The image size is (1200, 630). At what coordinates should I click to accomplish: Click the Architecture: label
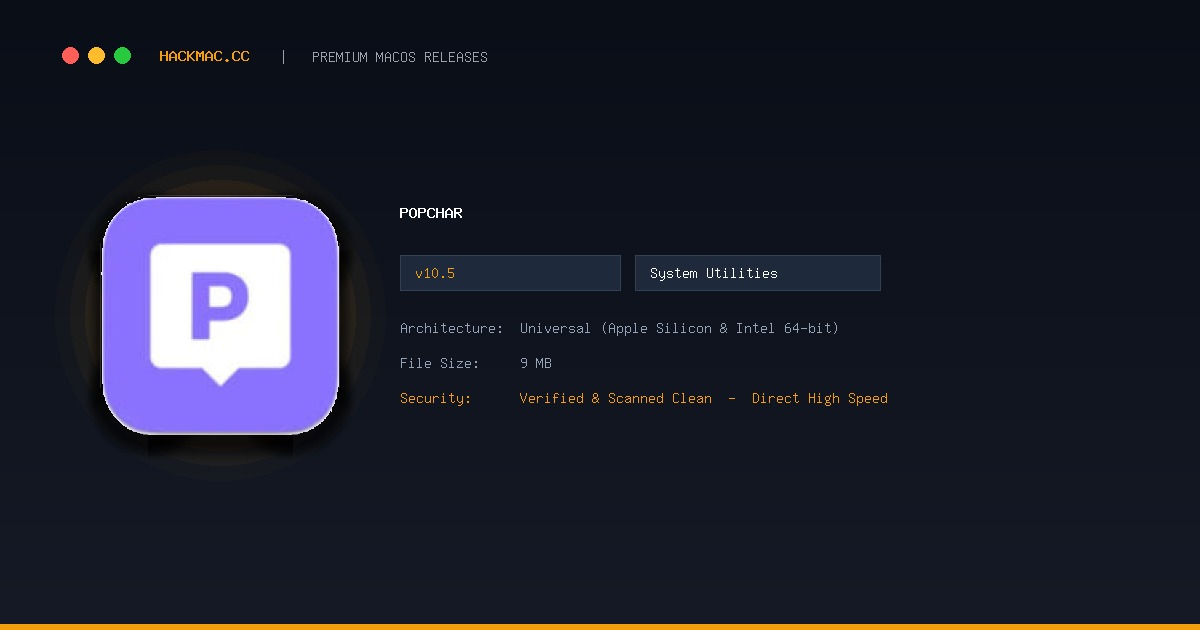tap(452, 328)
